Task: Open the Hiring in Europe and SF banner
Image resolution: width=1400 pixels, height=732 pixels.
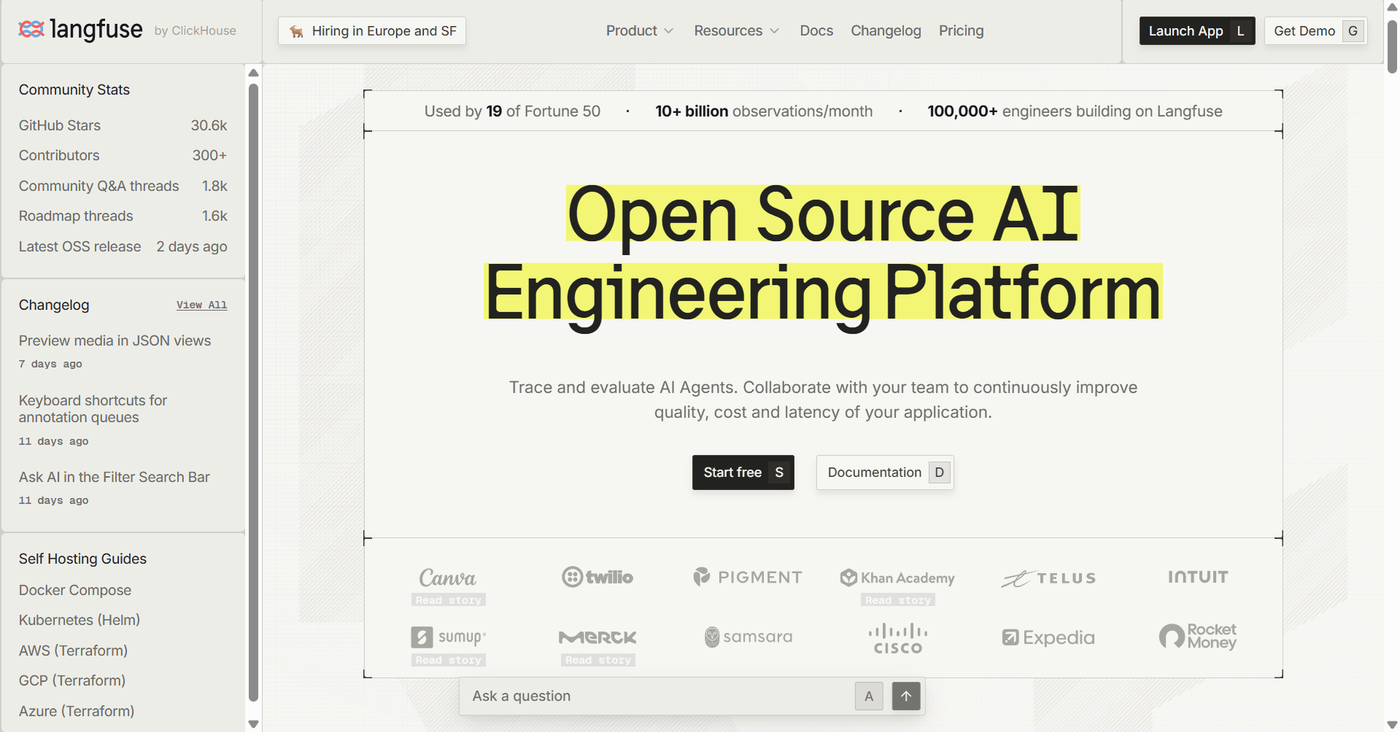Action: (x=372, y=31)
